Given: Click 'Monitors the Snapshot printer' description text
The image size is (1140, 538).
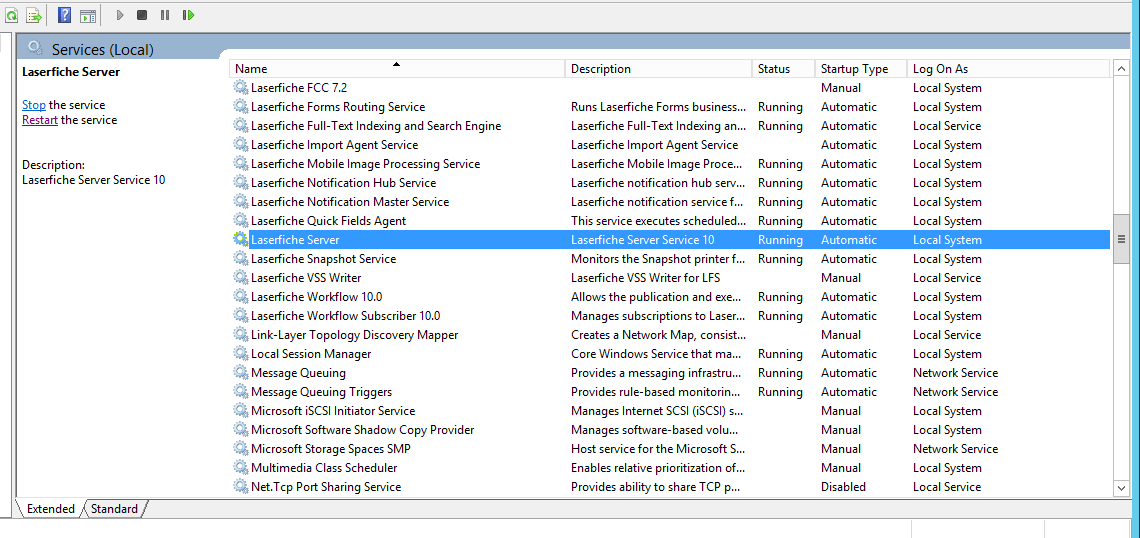Looking at the screenshot, I should [658, 259].
